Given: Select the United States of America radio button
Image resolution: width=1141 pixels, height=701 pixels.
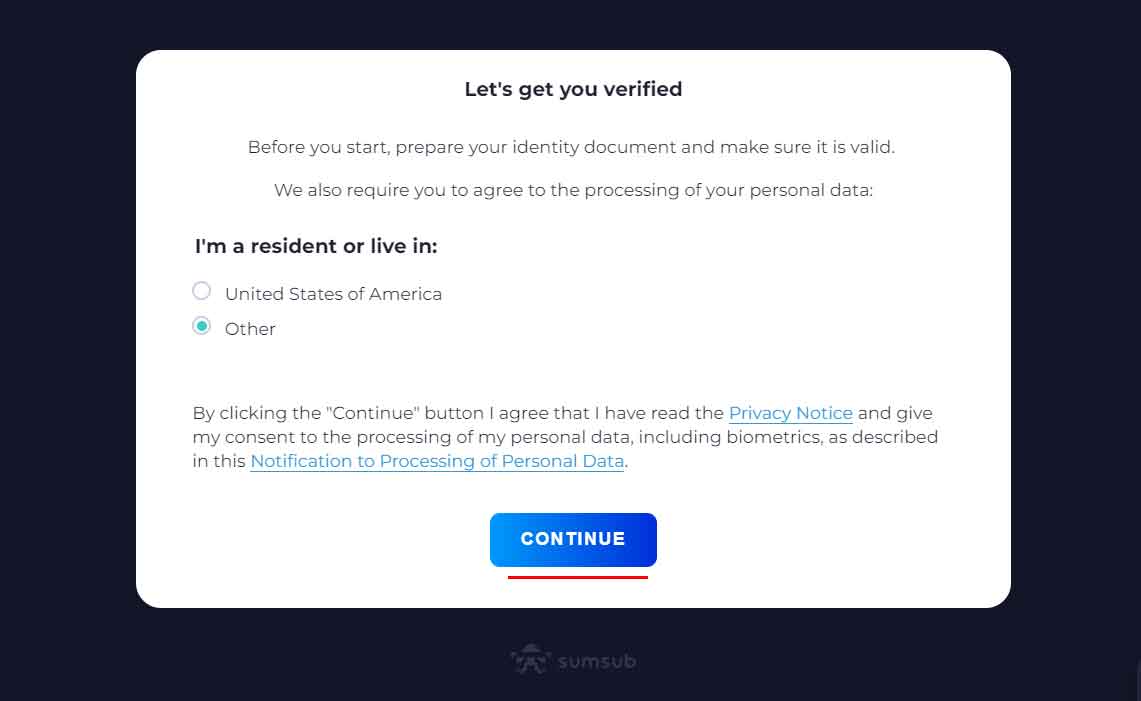Looking at the screenshot, I should pos(202,291).
